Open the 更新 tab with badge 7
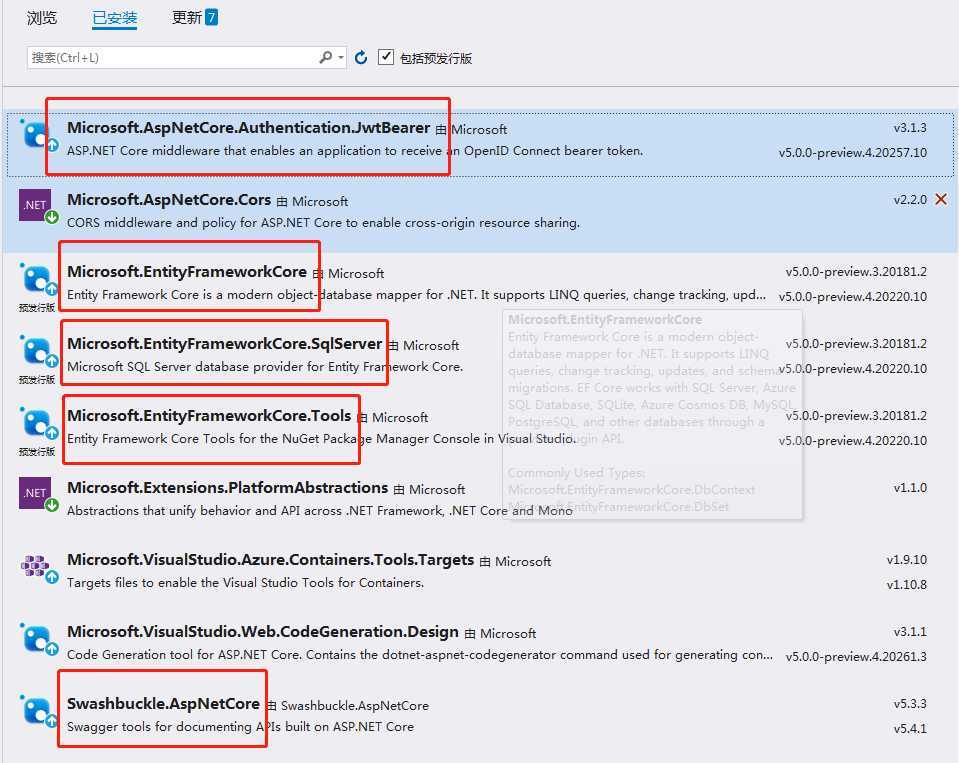Screen dimensions: 959x763 (x=194, y=17)
